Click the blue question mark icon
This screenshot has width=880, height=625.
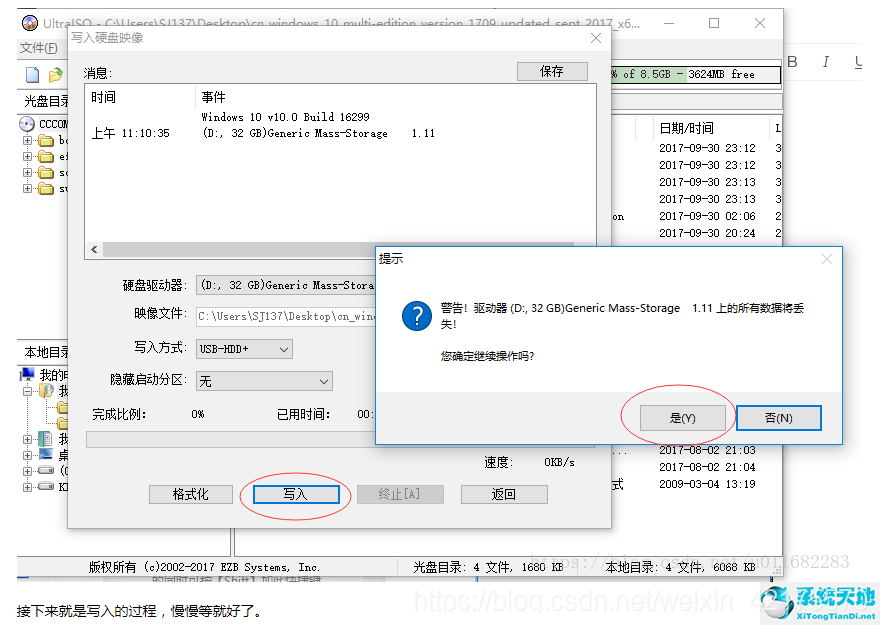pyautogui.click(x=416, y=317)
